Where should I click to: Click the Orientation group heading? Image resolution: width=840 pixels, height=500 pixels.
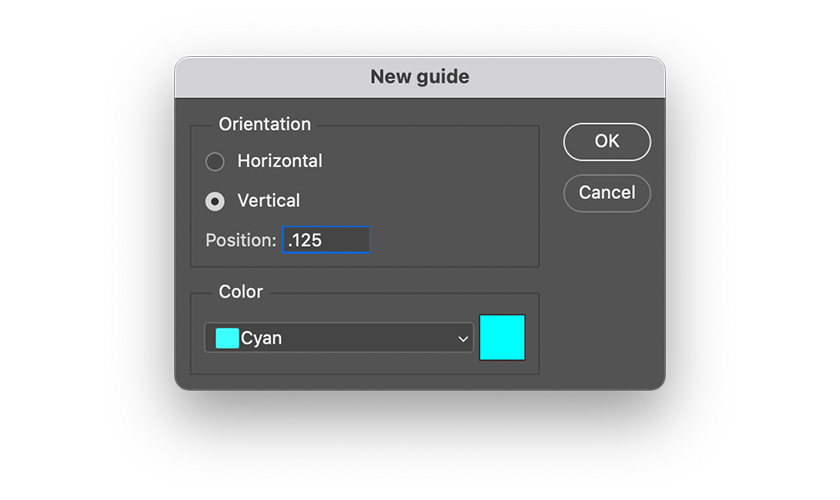pos(264,124)
